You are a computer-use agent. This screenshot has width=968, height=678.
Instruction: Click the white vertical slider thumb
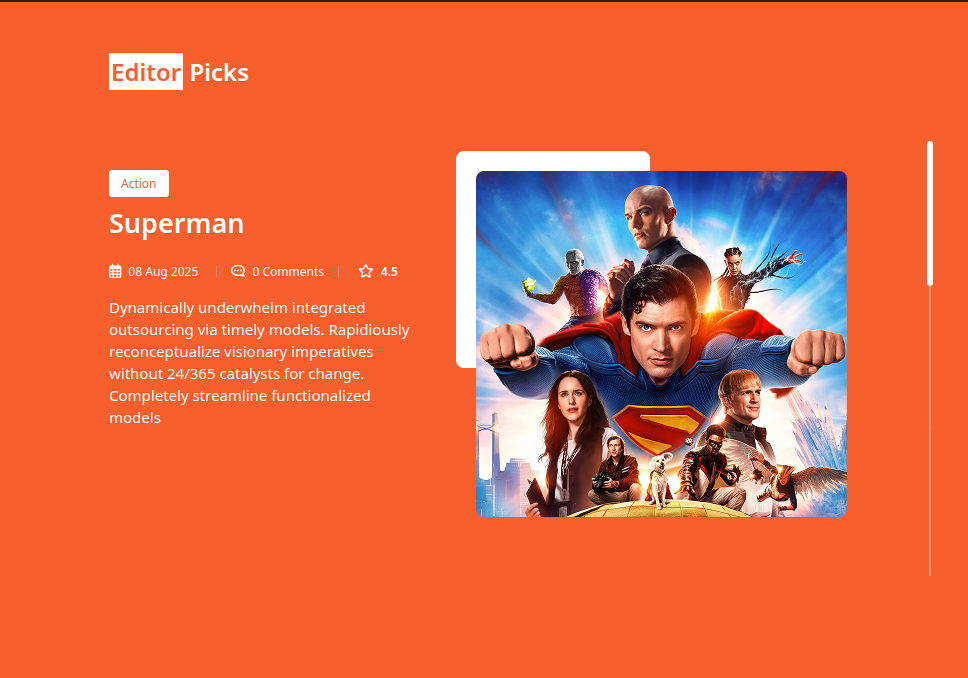930,214
